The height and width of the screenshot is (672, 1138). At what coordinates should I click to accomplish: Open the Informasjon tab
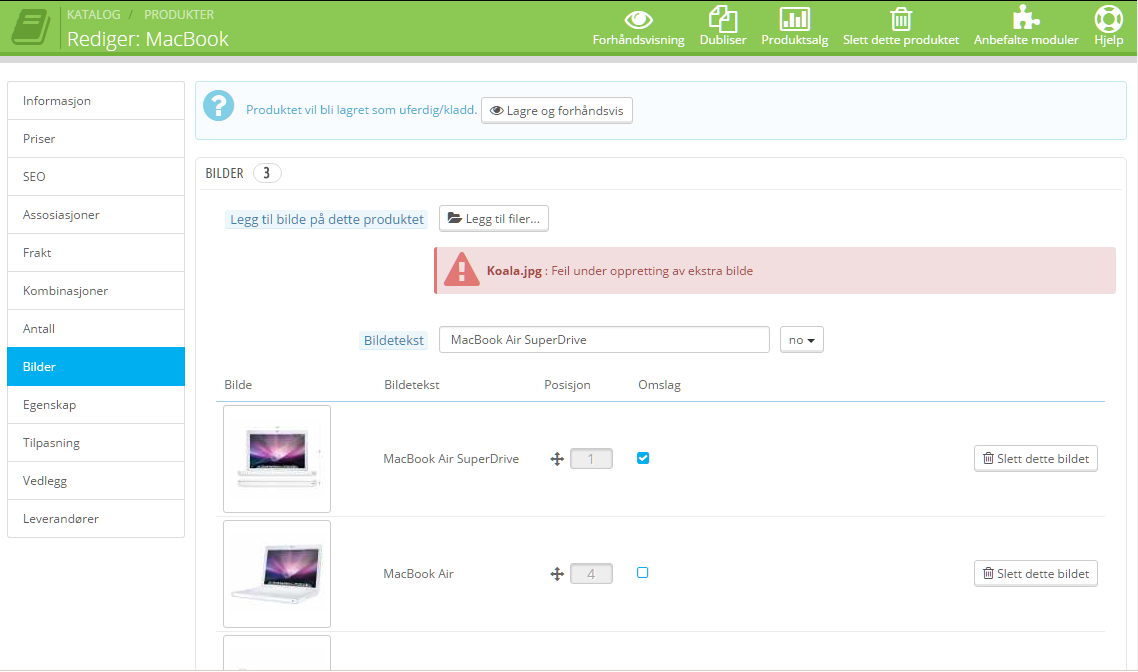pyautogui.click(x=96, y=101)
